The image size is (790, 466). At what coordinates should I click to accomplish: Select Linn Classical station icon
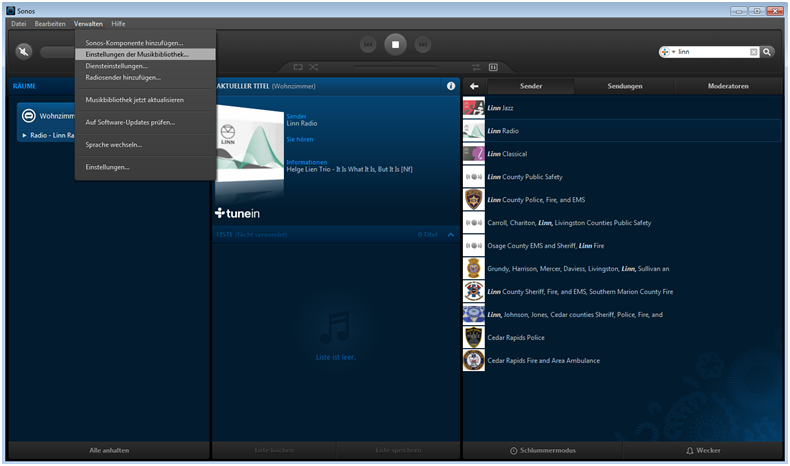point(474,154)
